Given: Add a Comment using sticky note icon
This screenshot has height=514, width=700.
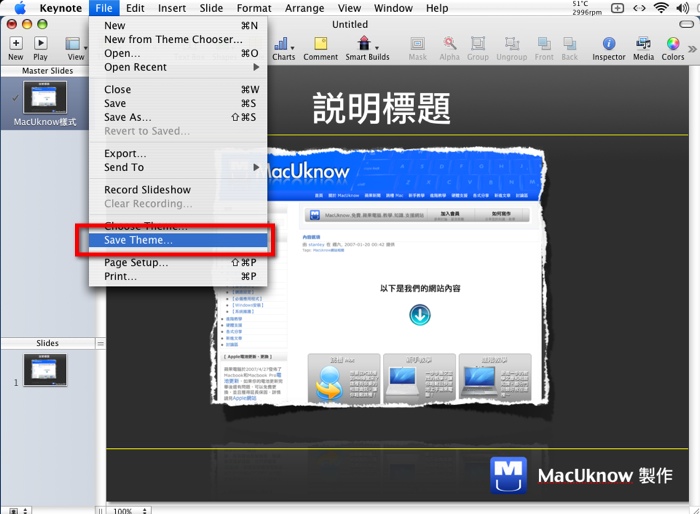Looking at the screenshot, I should point(321,44).
